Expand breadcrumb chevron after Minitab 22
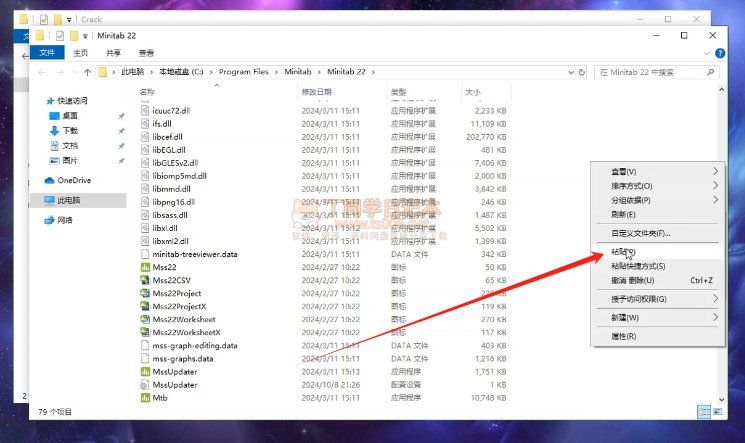Viewport: 745px width, 443px height. (x=373, y=72)
